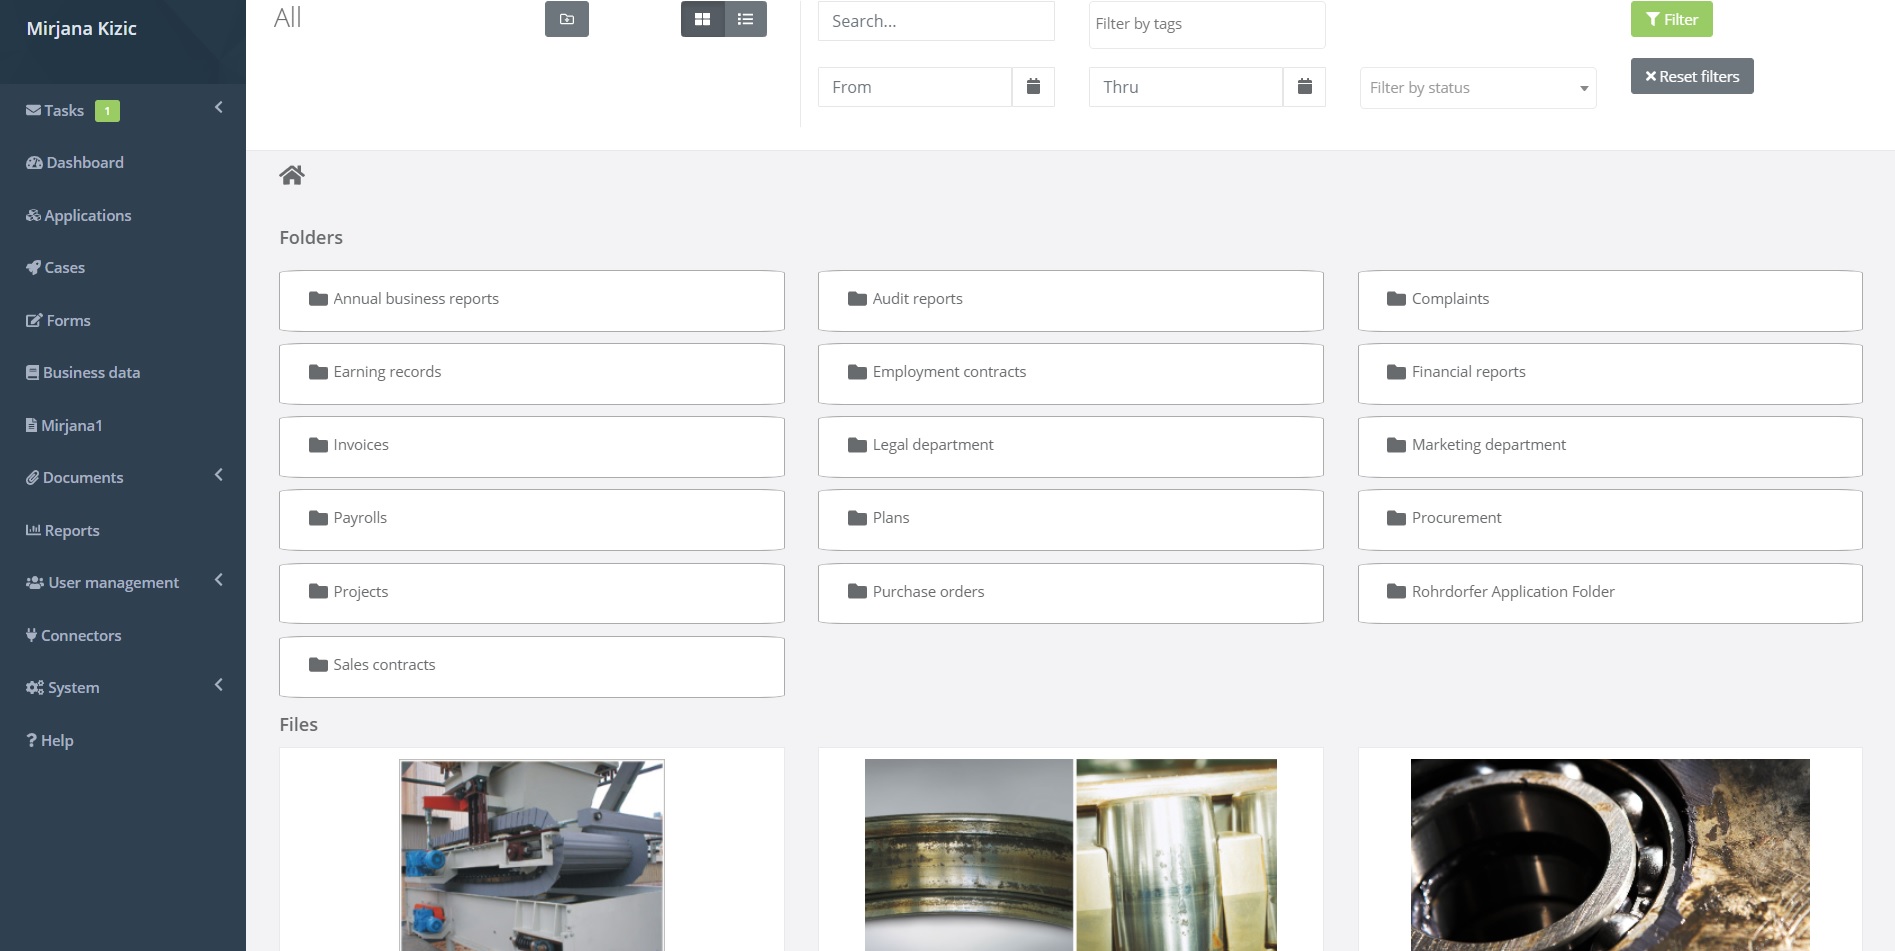Open the black ball bearing image thumbnail
The width and height of the screenshot is (1895, 951).
point(1610,855)
